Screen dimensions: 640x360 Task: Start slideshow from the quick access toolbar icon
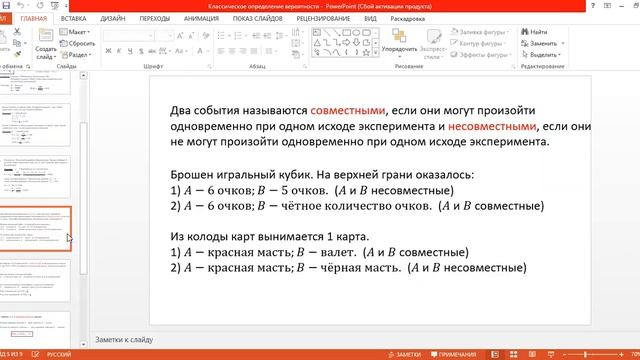click(x=54, y=6)
